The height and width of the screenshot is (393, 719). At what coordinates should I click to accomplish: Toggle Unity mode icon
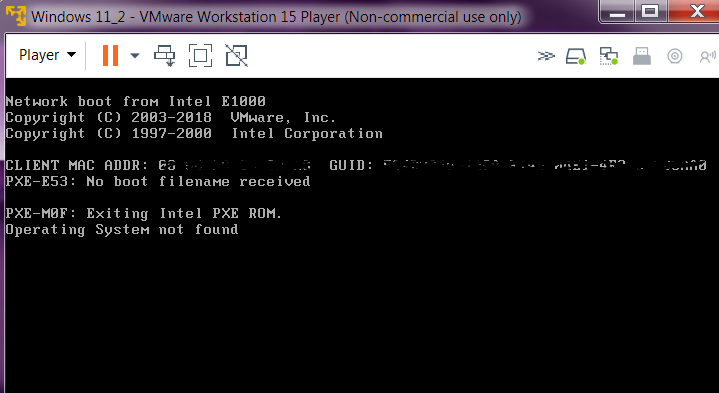(x=237, y=55)
